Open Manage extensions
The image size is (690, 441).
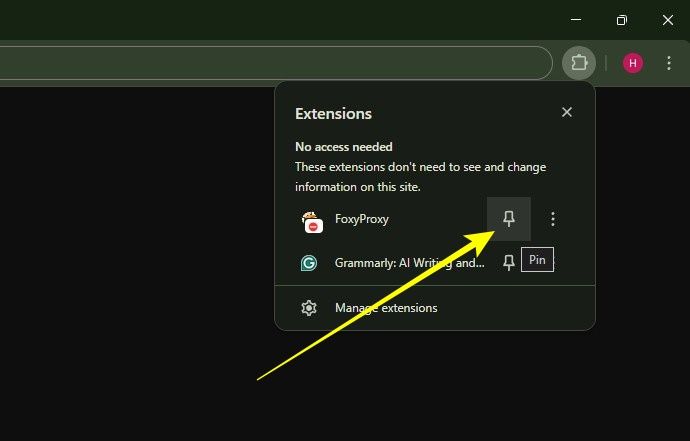[x=435, y=308]
